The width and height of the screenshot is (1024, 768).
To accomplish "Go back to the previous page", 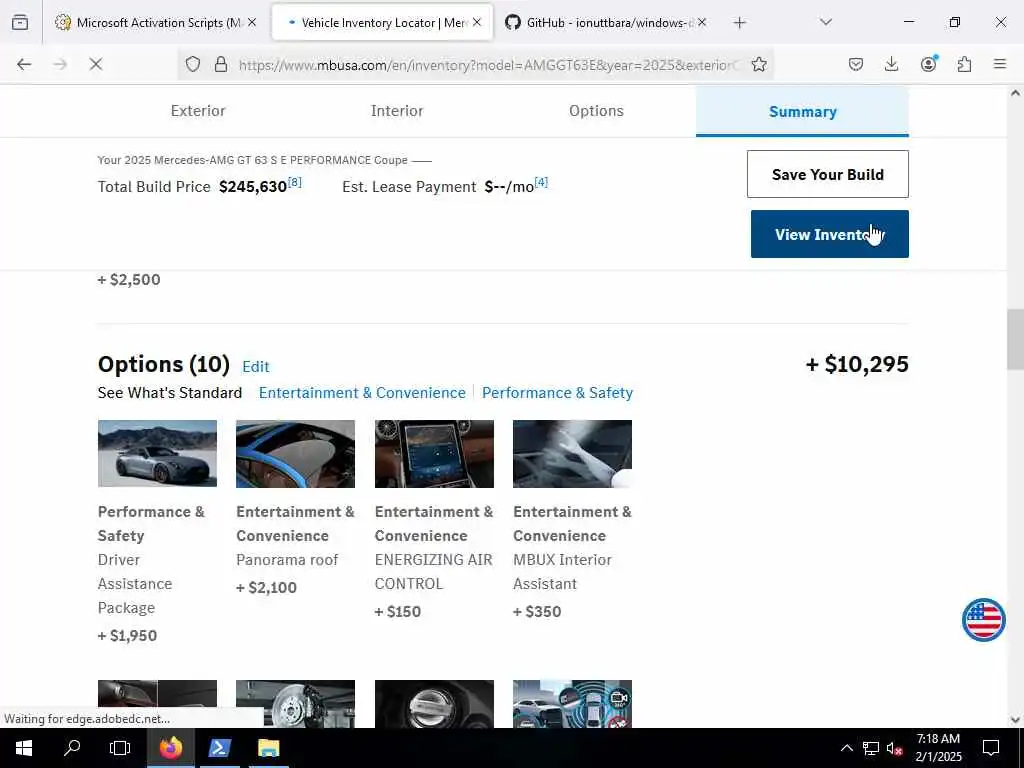I will [x=24, y=64].
